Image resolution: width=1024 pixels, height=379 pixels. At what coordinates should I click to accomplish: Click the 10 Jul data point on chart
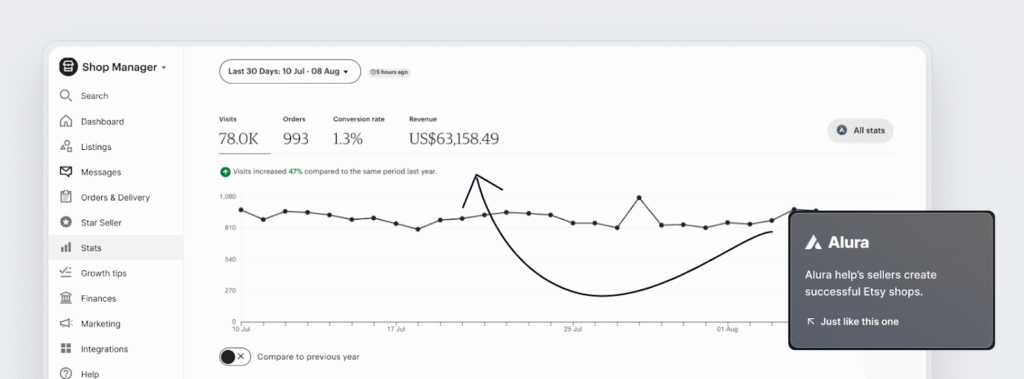(x=241, y=210)
